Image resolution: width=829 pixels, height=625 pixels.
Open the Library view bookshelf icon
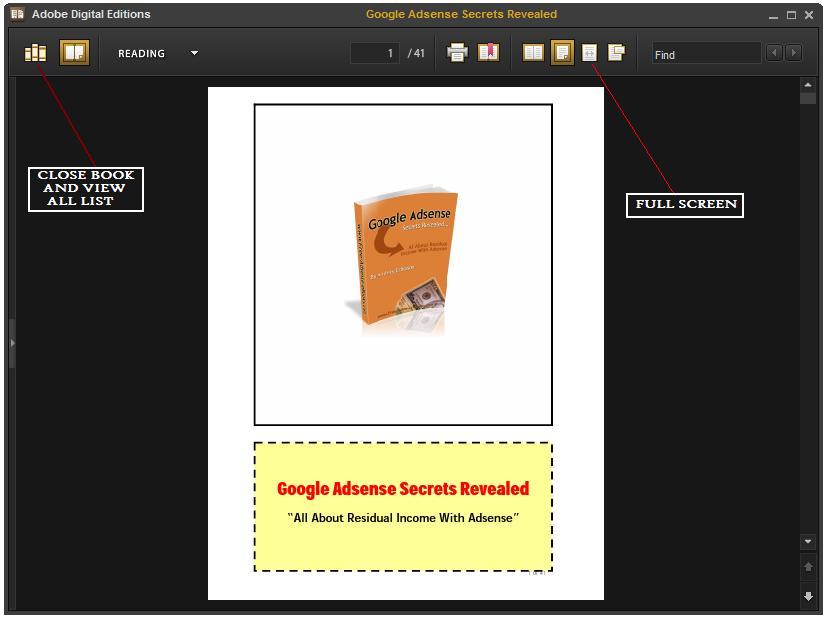point(35,53)
